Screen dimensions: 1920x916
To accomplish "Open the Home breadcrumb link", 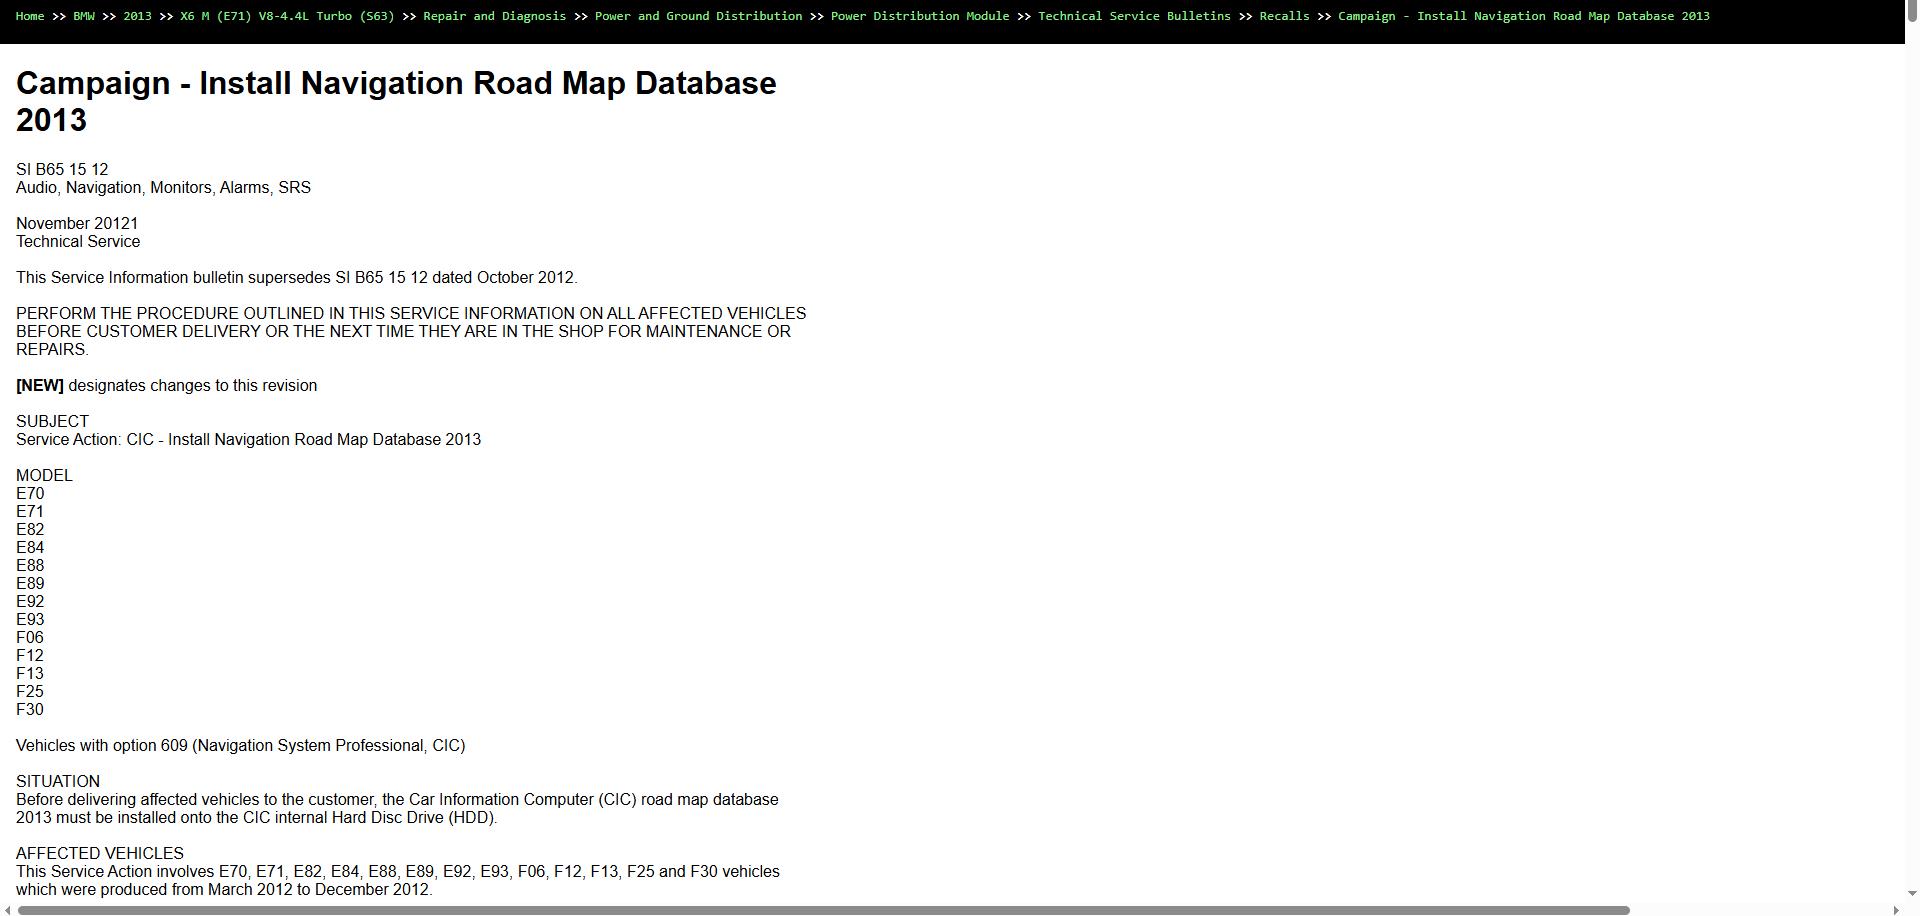I will coord(30,16).
